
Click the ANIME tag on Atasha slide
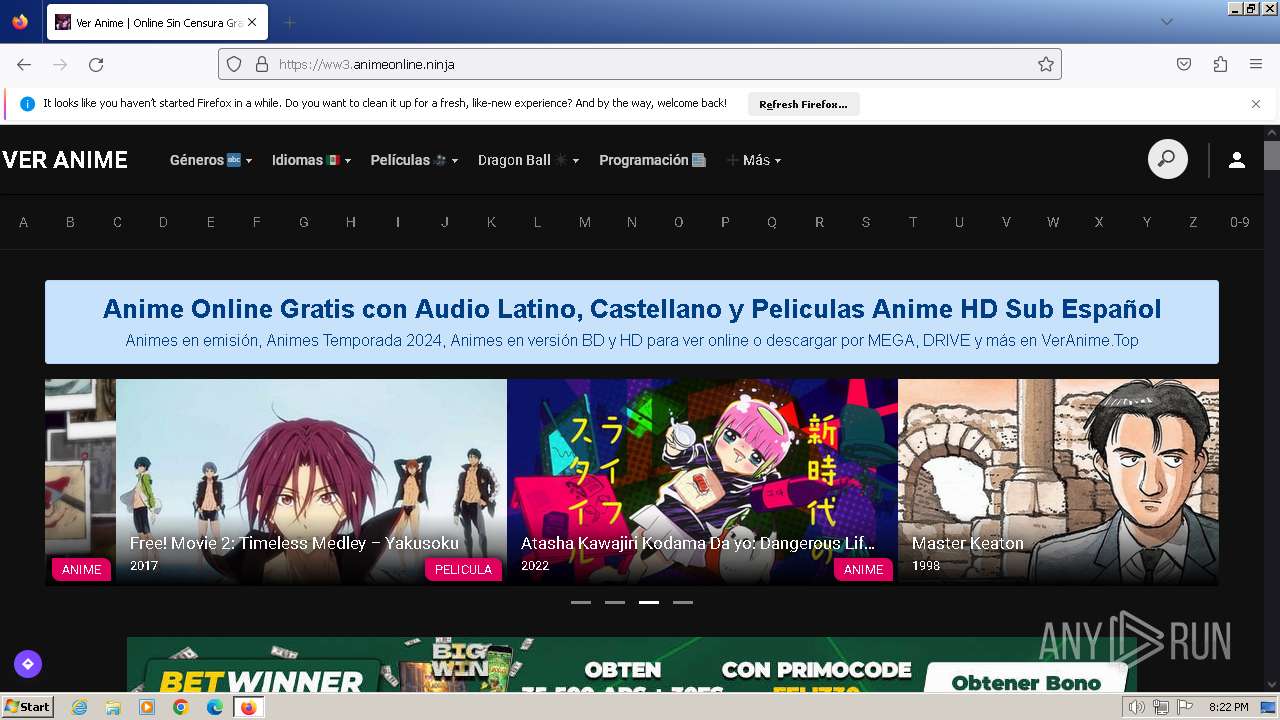pos(863,569)
